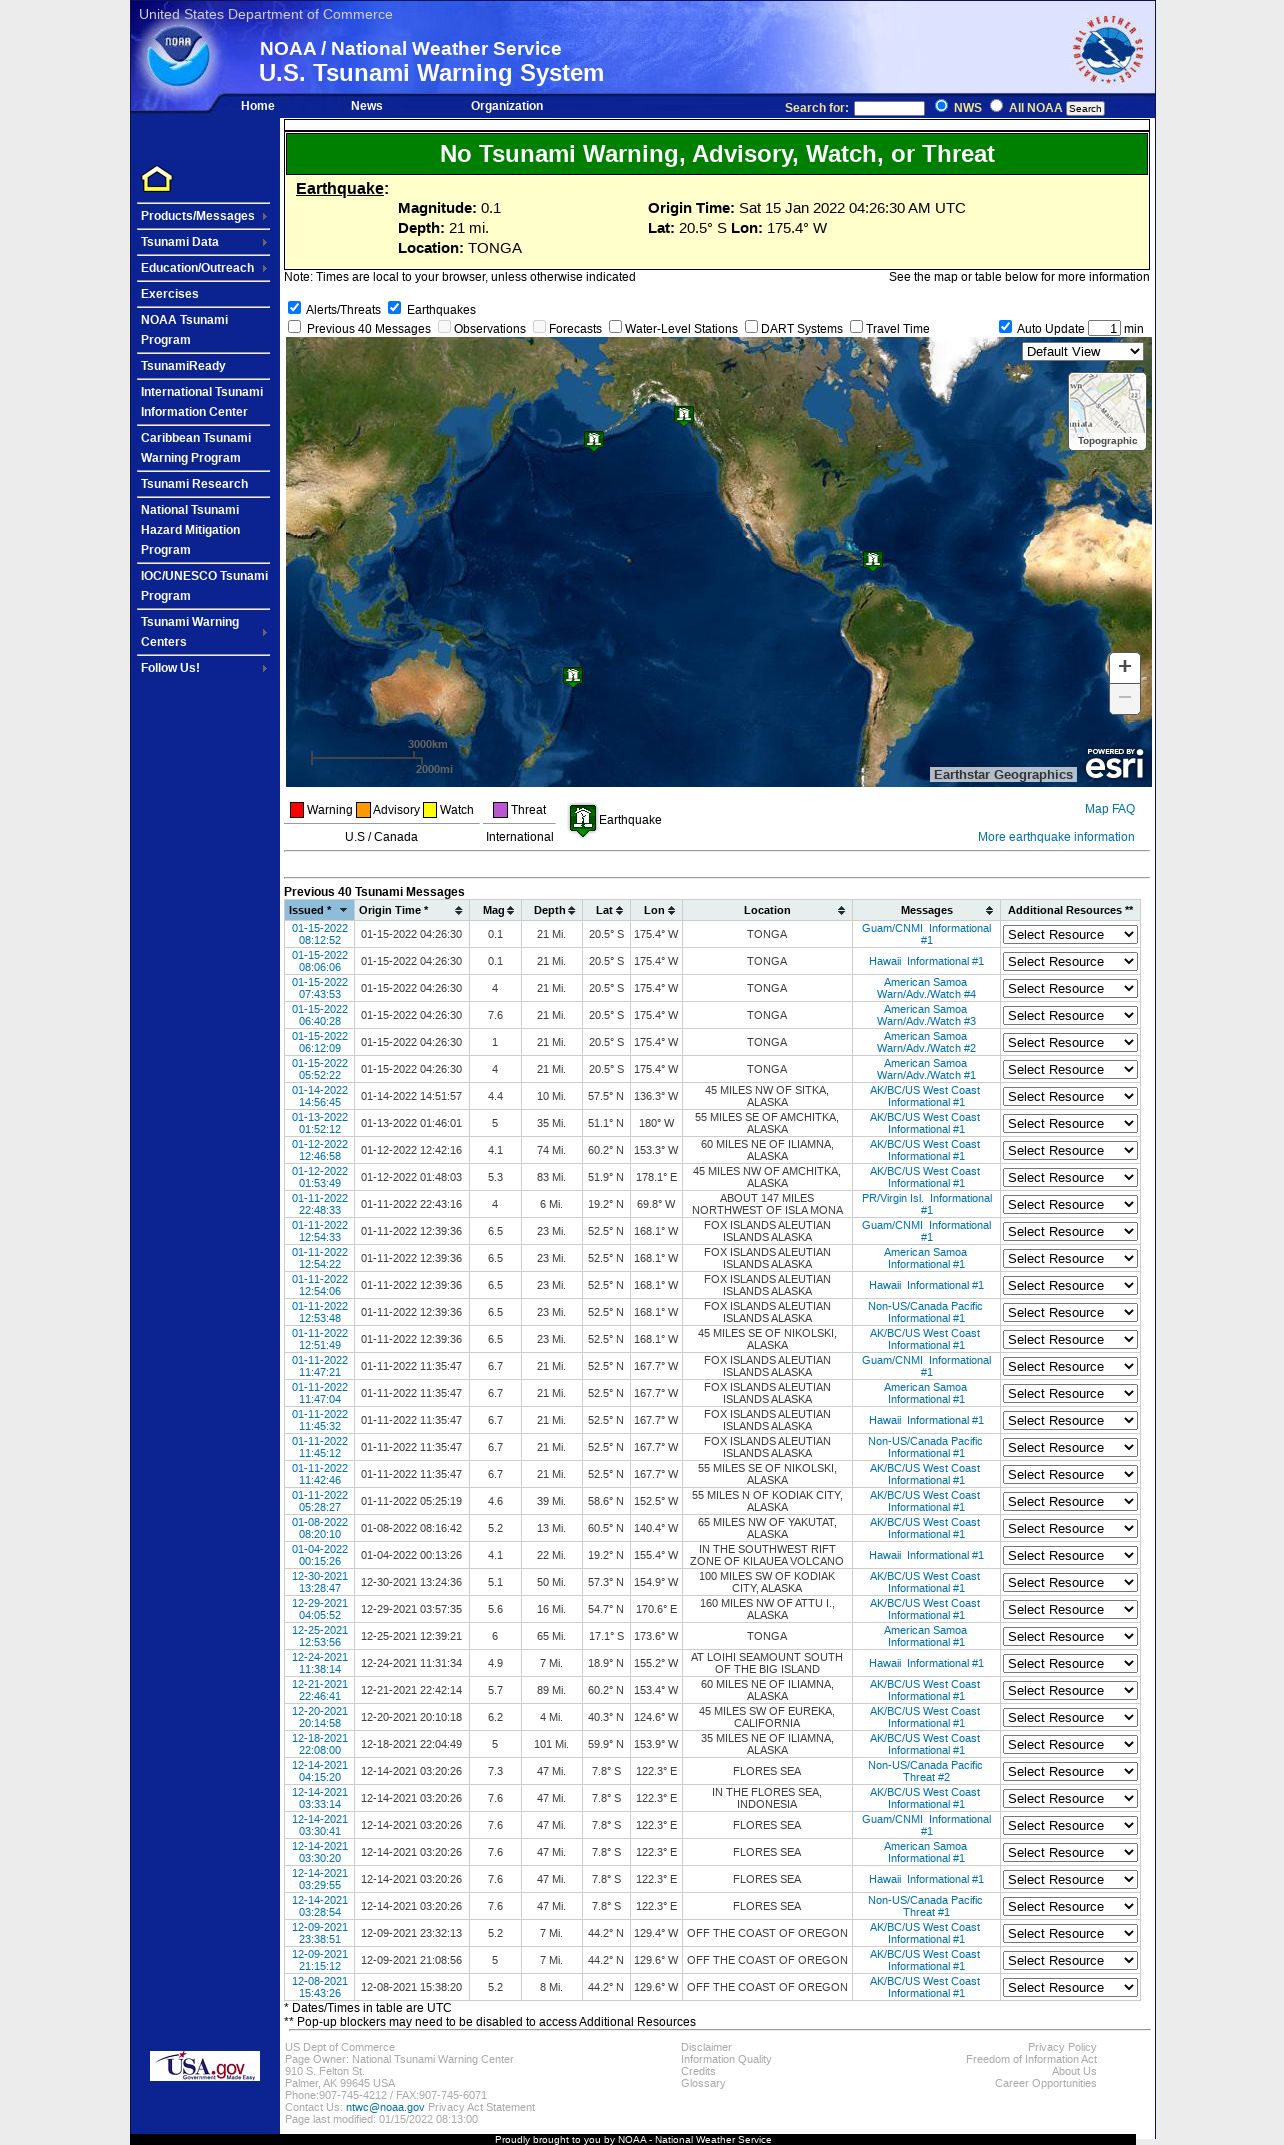
Task: Toggle Earthquakes checkbox
Action: point(395,308)
